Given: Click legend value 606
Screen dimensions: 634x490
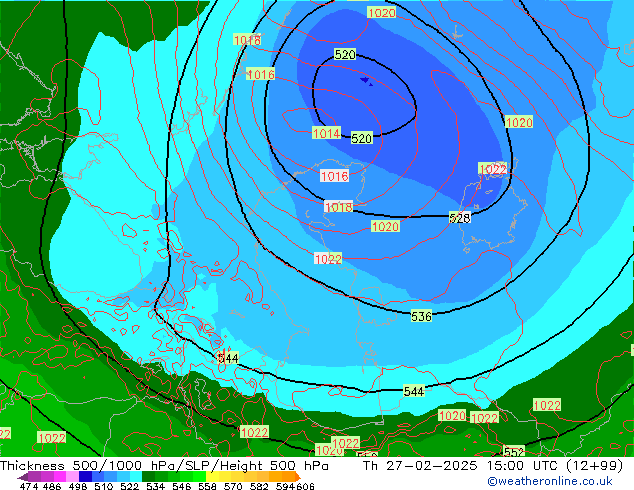Looking at the screenshot, I should 305,486.
